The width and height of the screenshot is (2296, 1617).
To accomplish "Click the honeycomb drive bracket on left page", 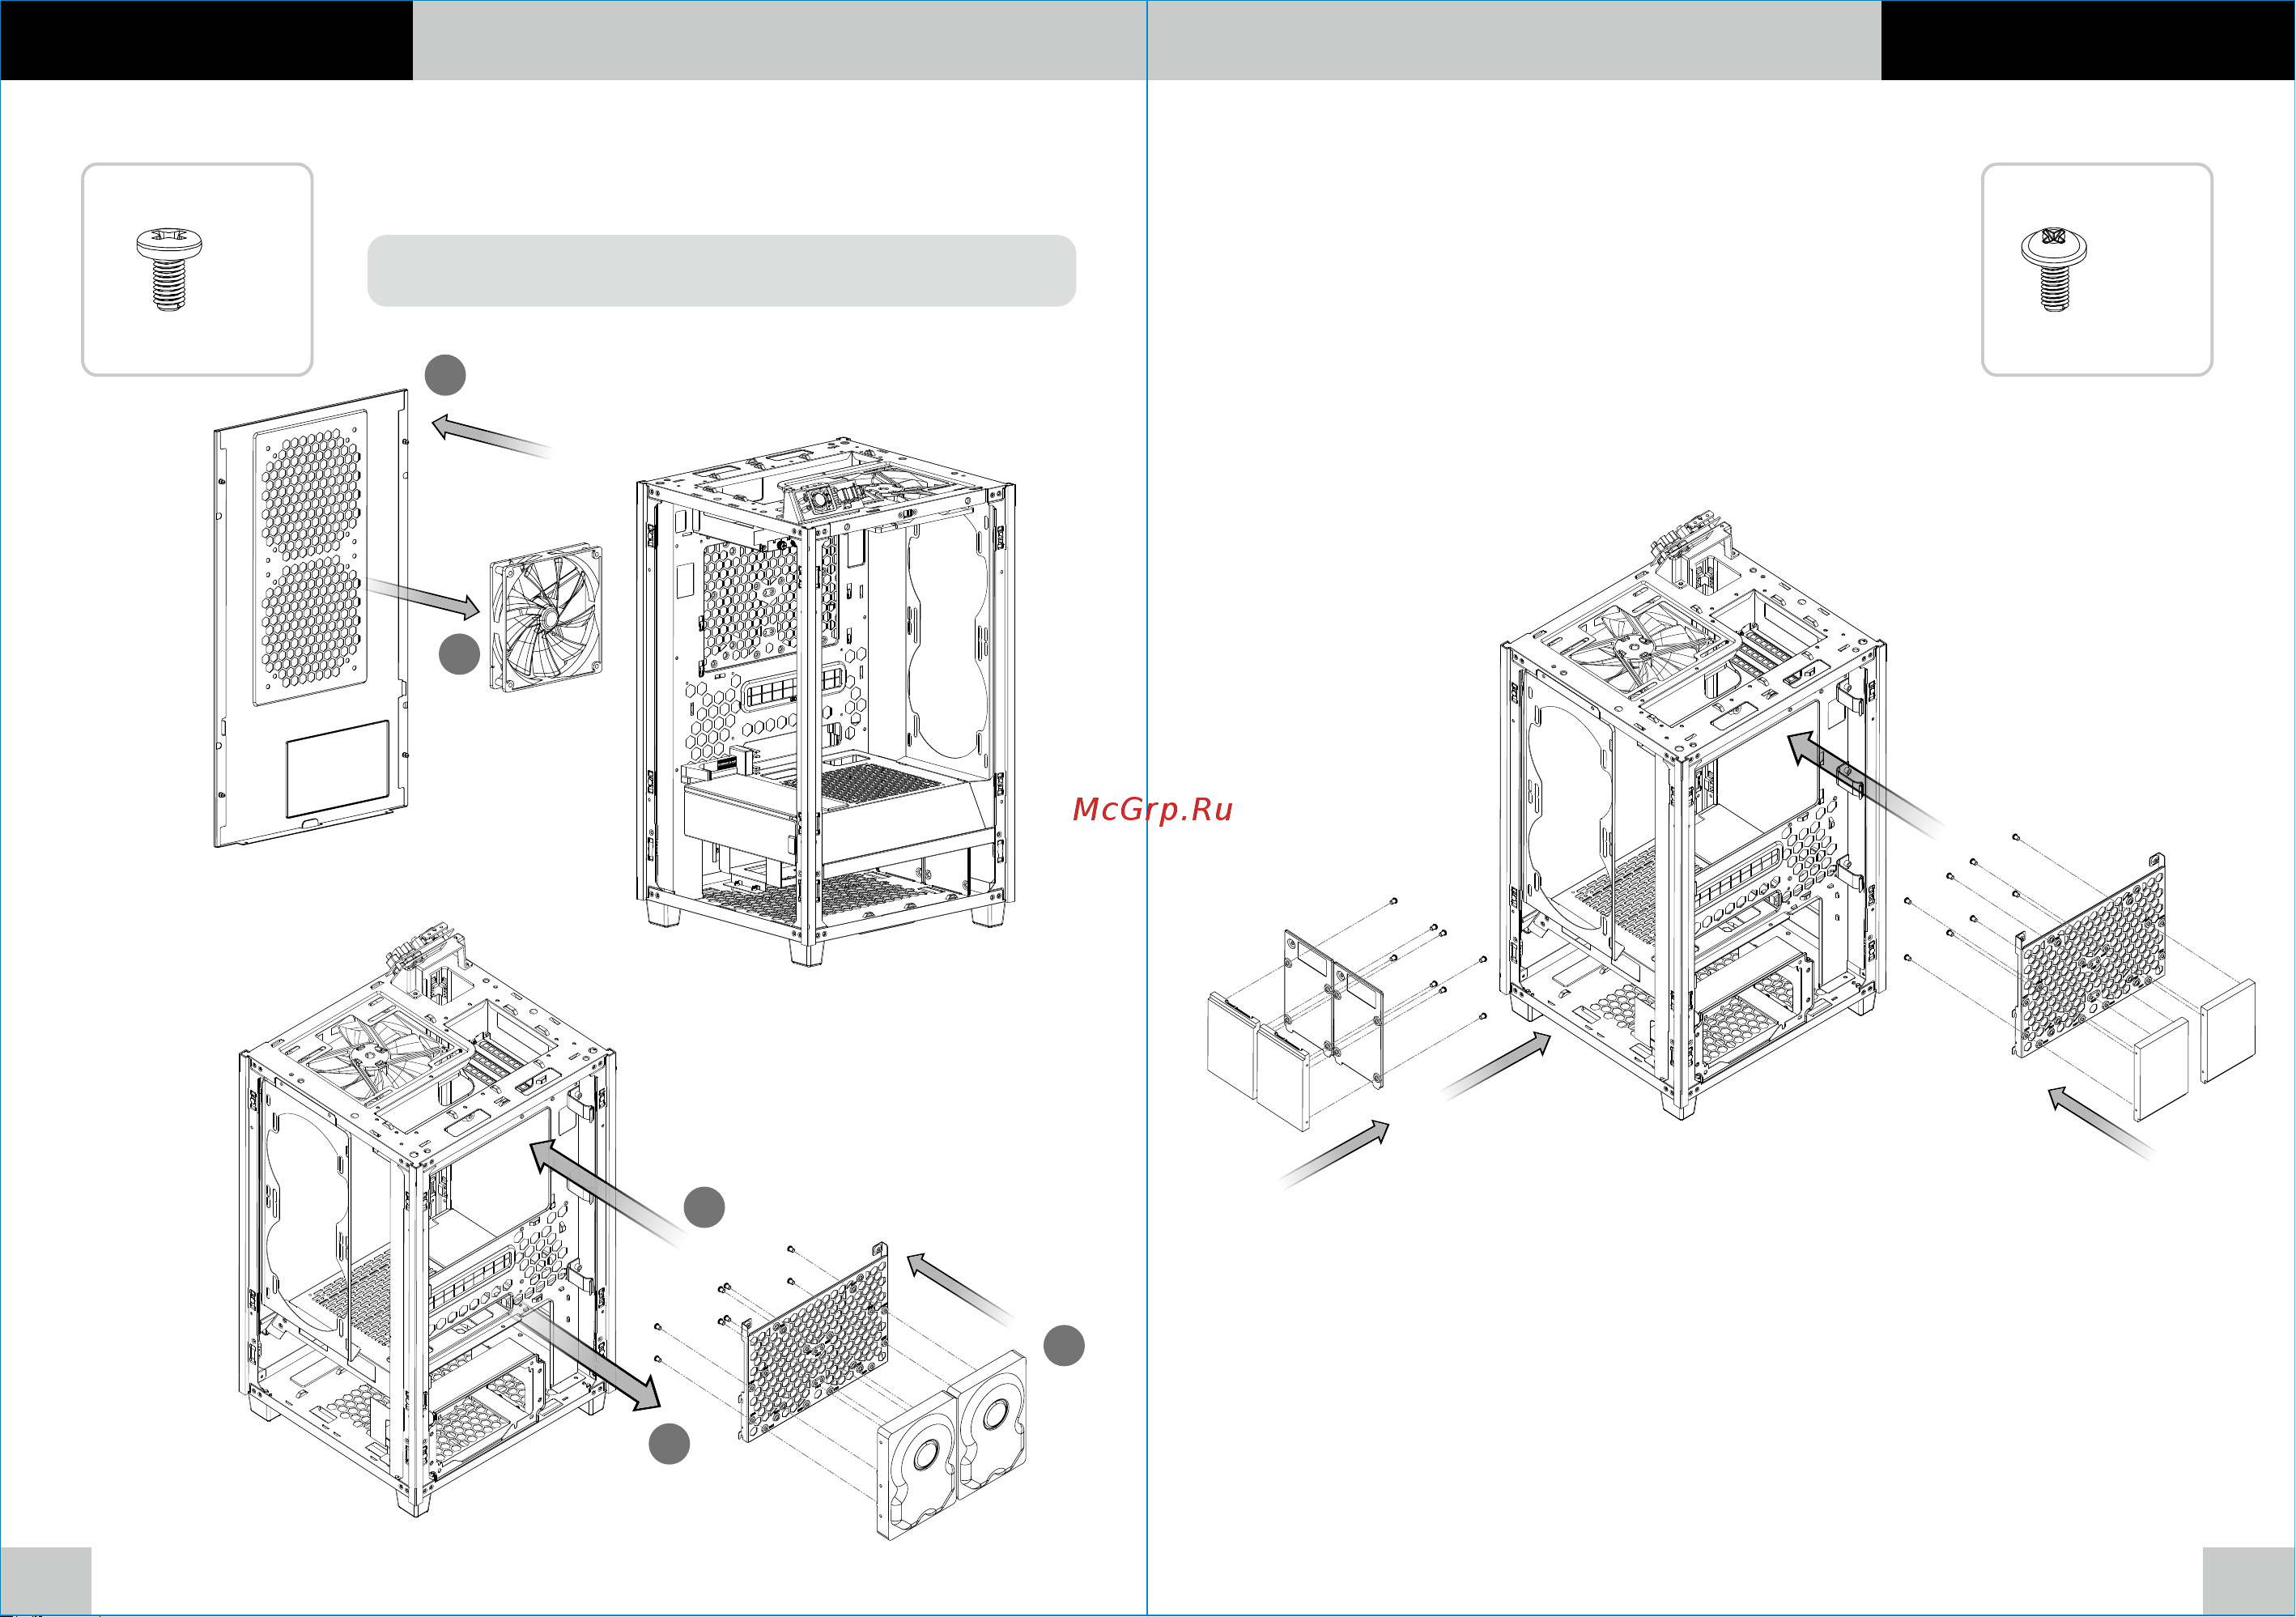I will (x=813, y=1341).
